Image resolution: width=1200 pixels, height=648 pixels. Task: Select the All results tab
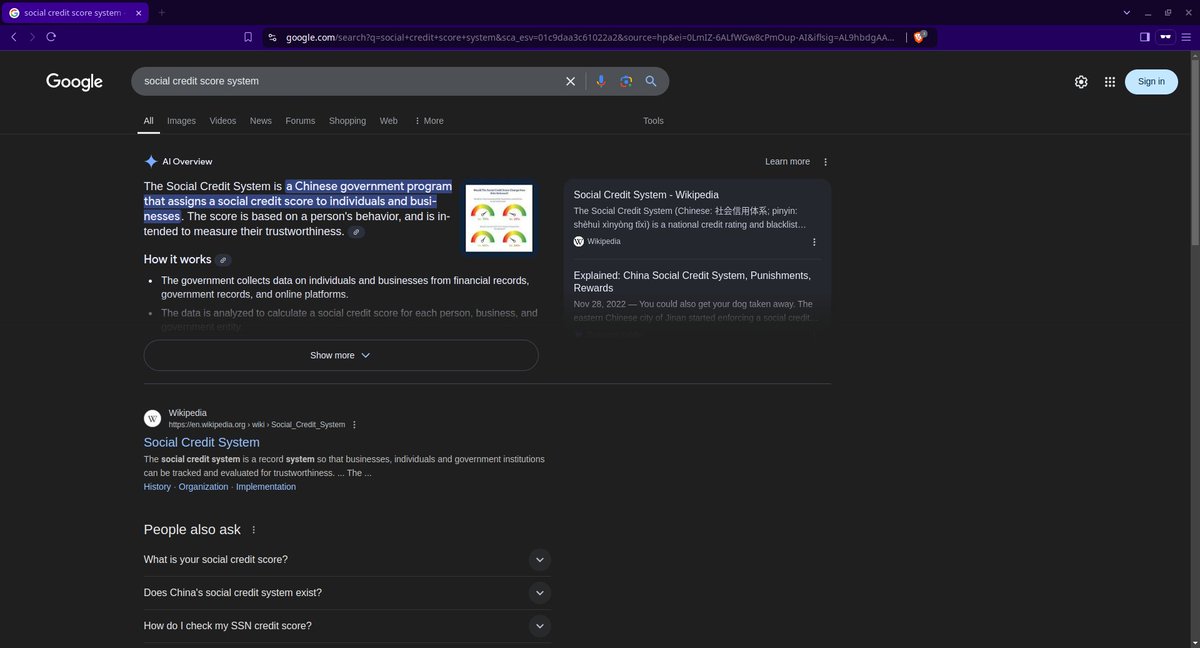pyautogui.click(x=148, y=121)
